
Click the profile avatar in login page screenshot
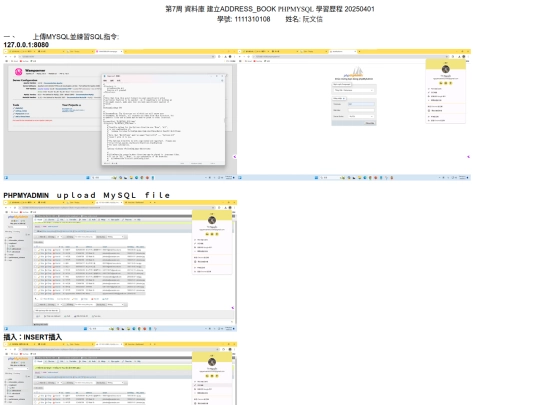point(446,69)
